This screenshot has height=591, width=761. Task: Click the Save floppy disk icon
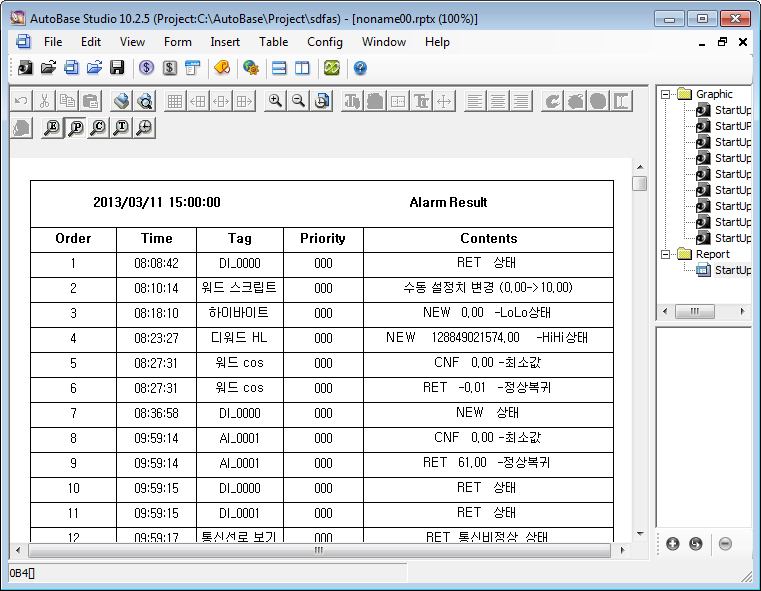pos(117,68)
